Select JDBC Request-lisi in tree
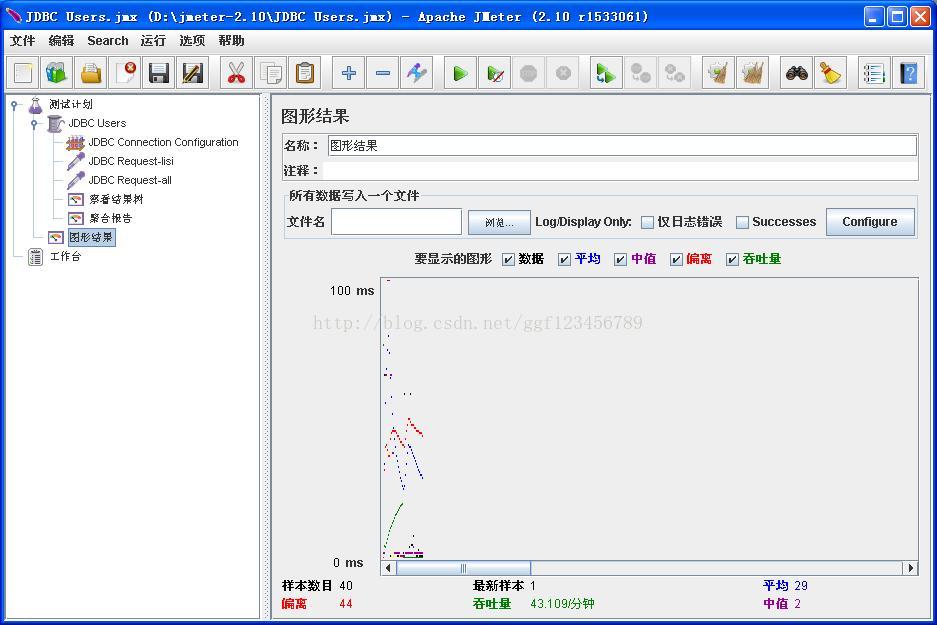The height and width of the screenshot is (625, 937). [131, 161]
